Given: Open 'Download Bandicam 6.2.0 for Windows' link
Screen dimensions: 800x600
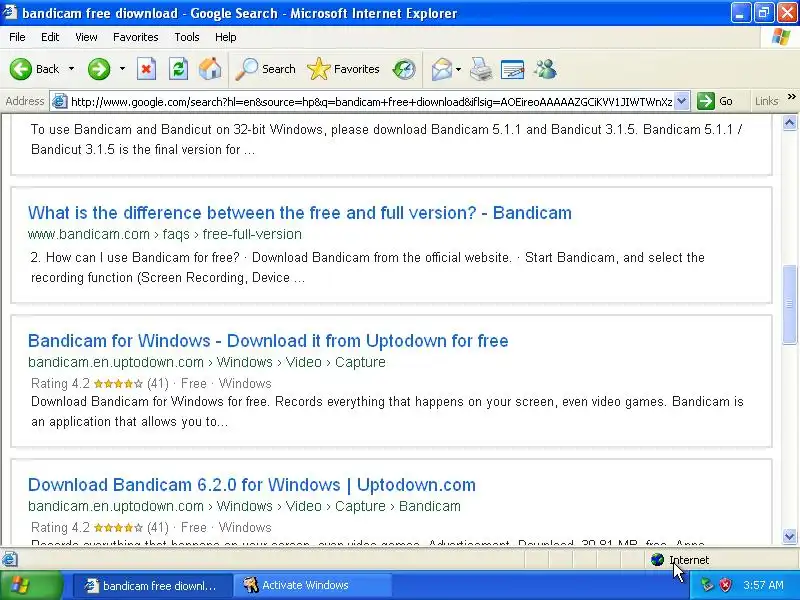Looking at the screenshot, I should point(252,485).
